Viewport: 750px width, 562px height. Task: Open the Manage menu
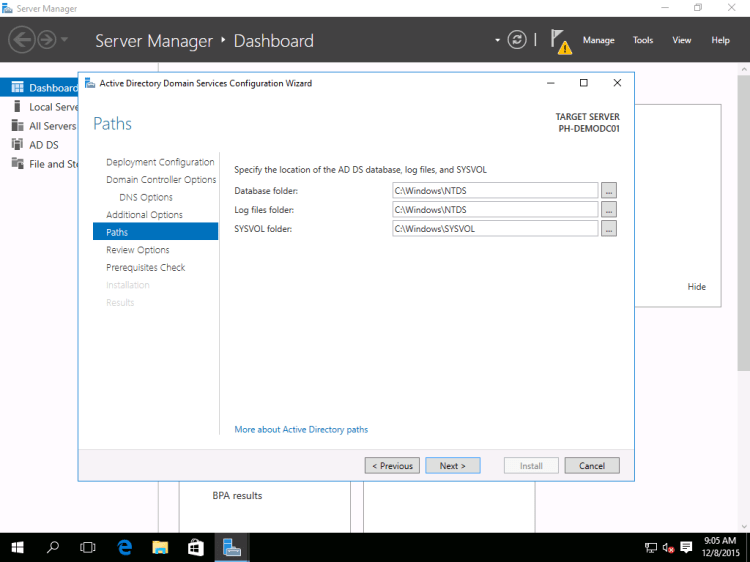pyautogui.click(x=598, y=40)
